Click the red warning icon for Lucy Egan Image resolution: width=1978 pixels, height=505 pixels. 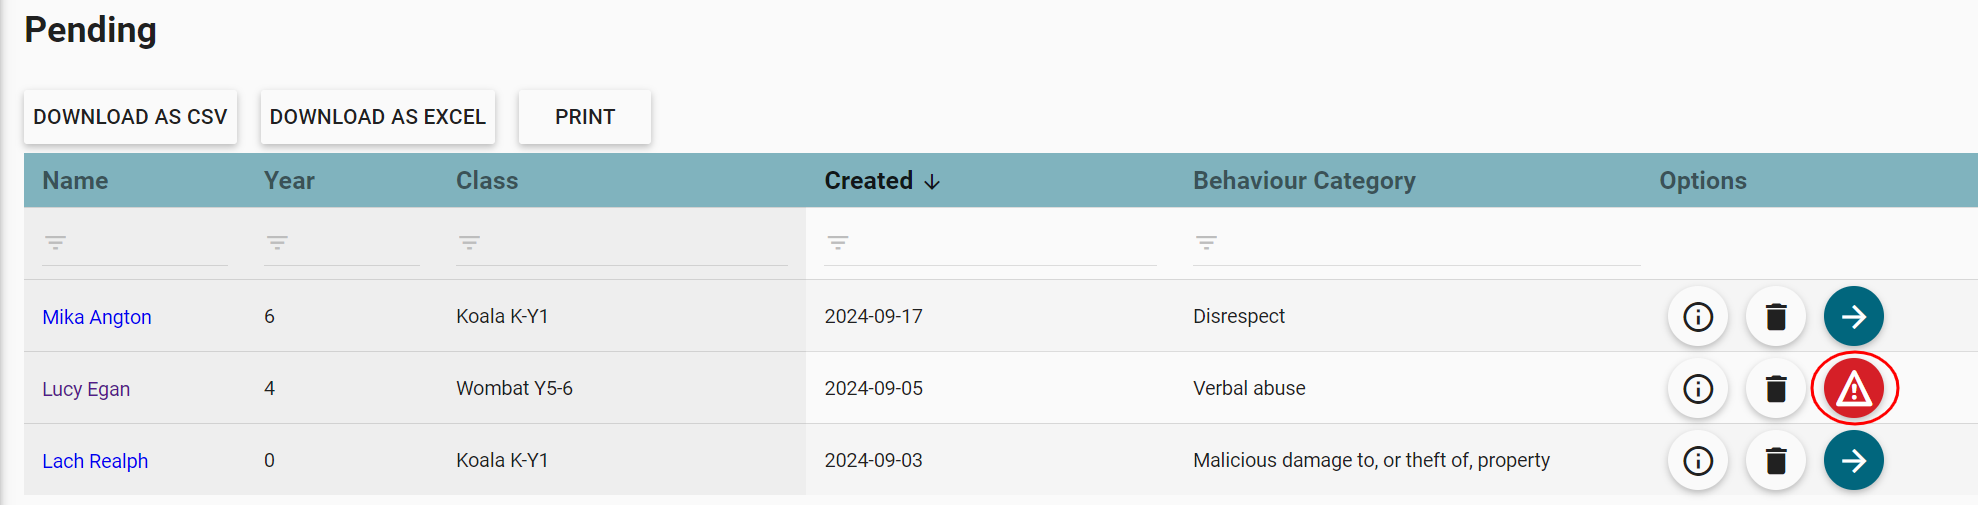point(1853,389)
